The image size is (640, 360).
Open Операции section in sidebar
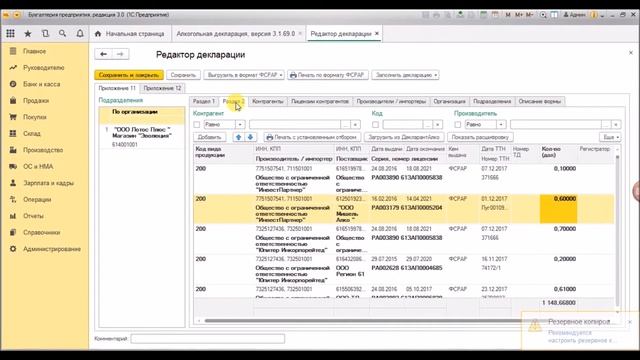37,200
